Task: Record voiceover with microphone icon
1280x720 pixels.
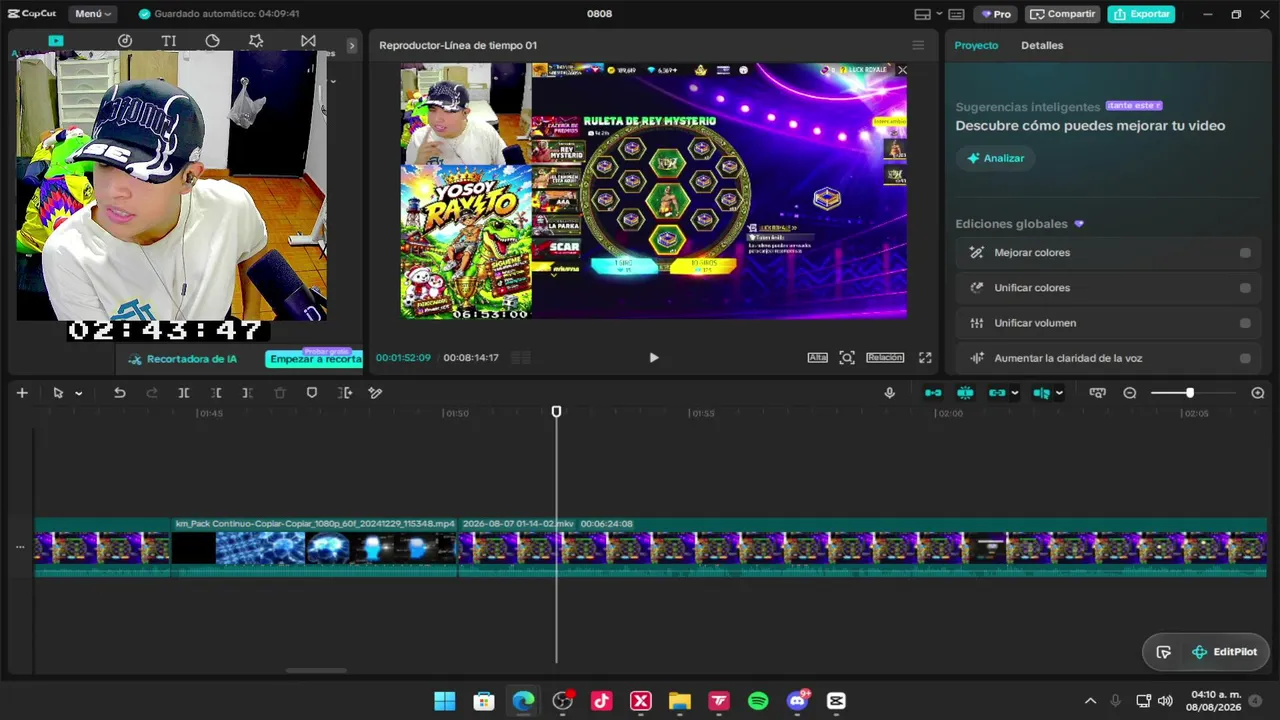Action: [889, 393]
